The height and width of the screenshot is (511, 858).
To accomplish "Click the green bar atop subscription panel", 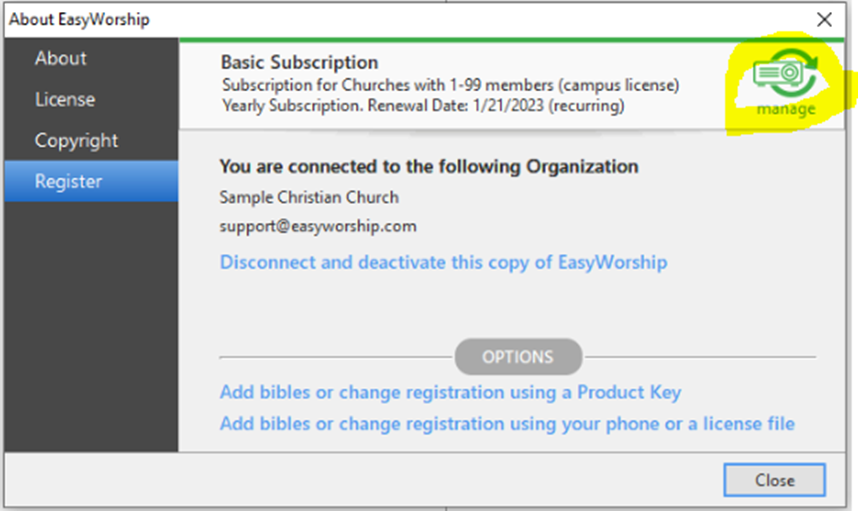I will point(512,40).
